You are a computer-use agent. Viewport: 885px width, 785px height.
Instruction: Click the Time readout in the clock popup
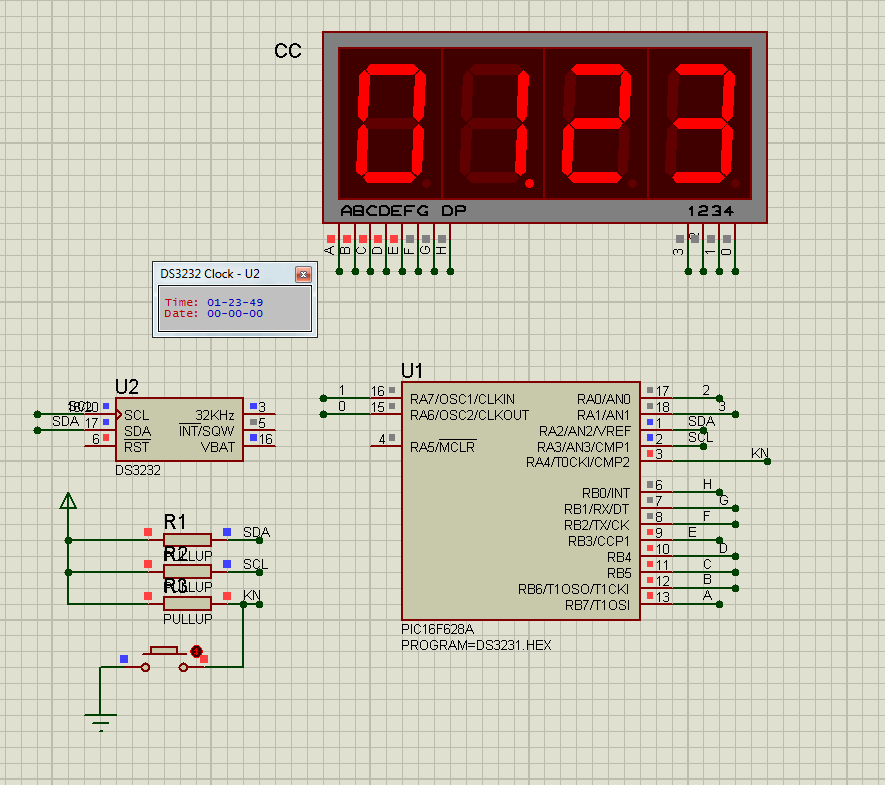pos(214,302)
